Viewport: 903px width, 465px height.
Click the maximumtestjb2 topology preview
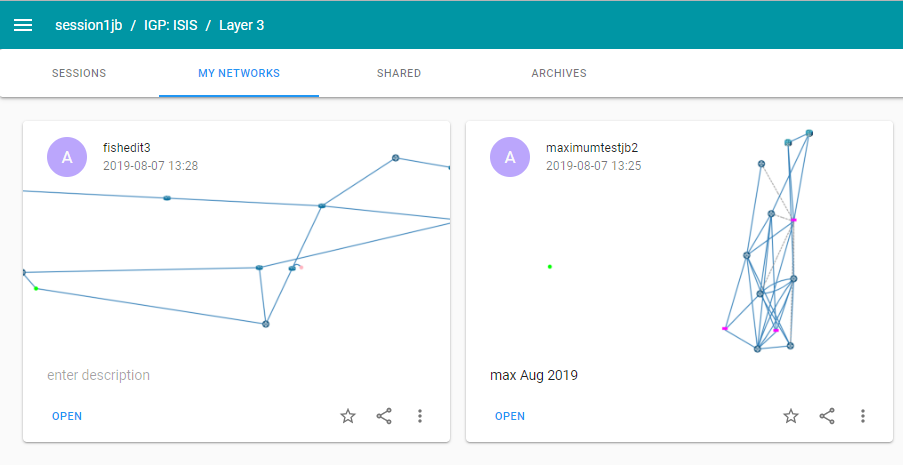click(770, 250)
